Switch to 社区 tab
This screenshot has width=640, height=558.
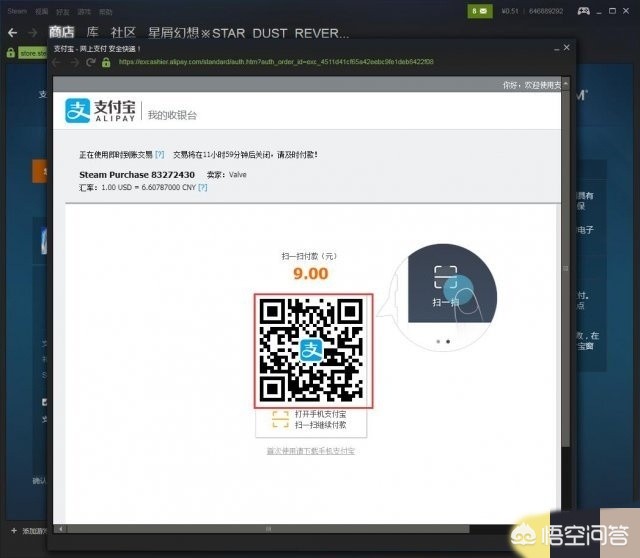pos(123,32)
